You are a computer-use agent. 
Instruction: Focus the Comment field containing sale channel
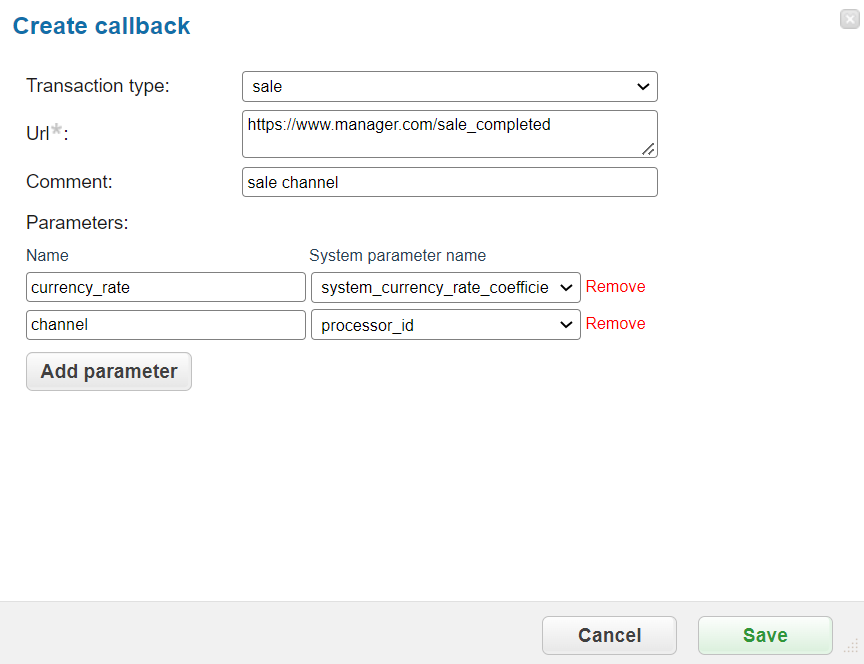[x=450, y=182]
